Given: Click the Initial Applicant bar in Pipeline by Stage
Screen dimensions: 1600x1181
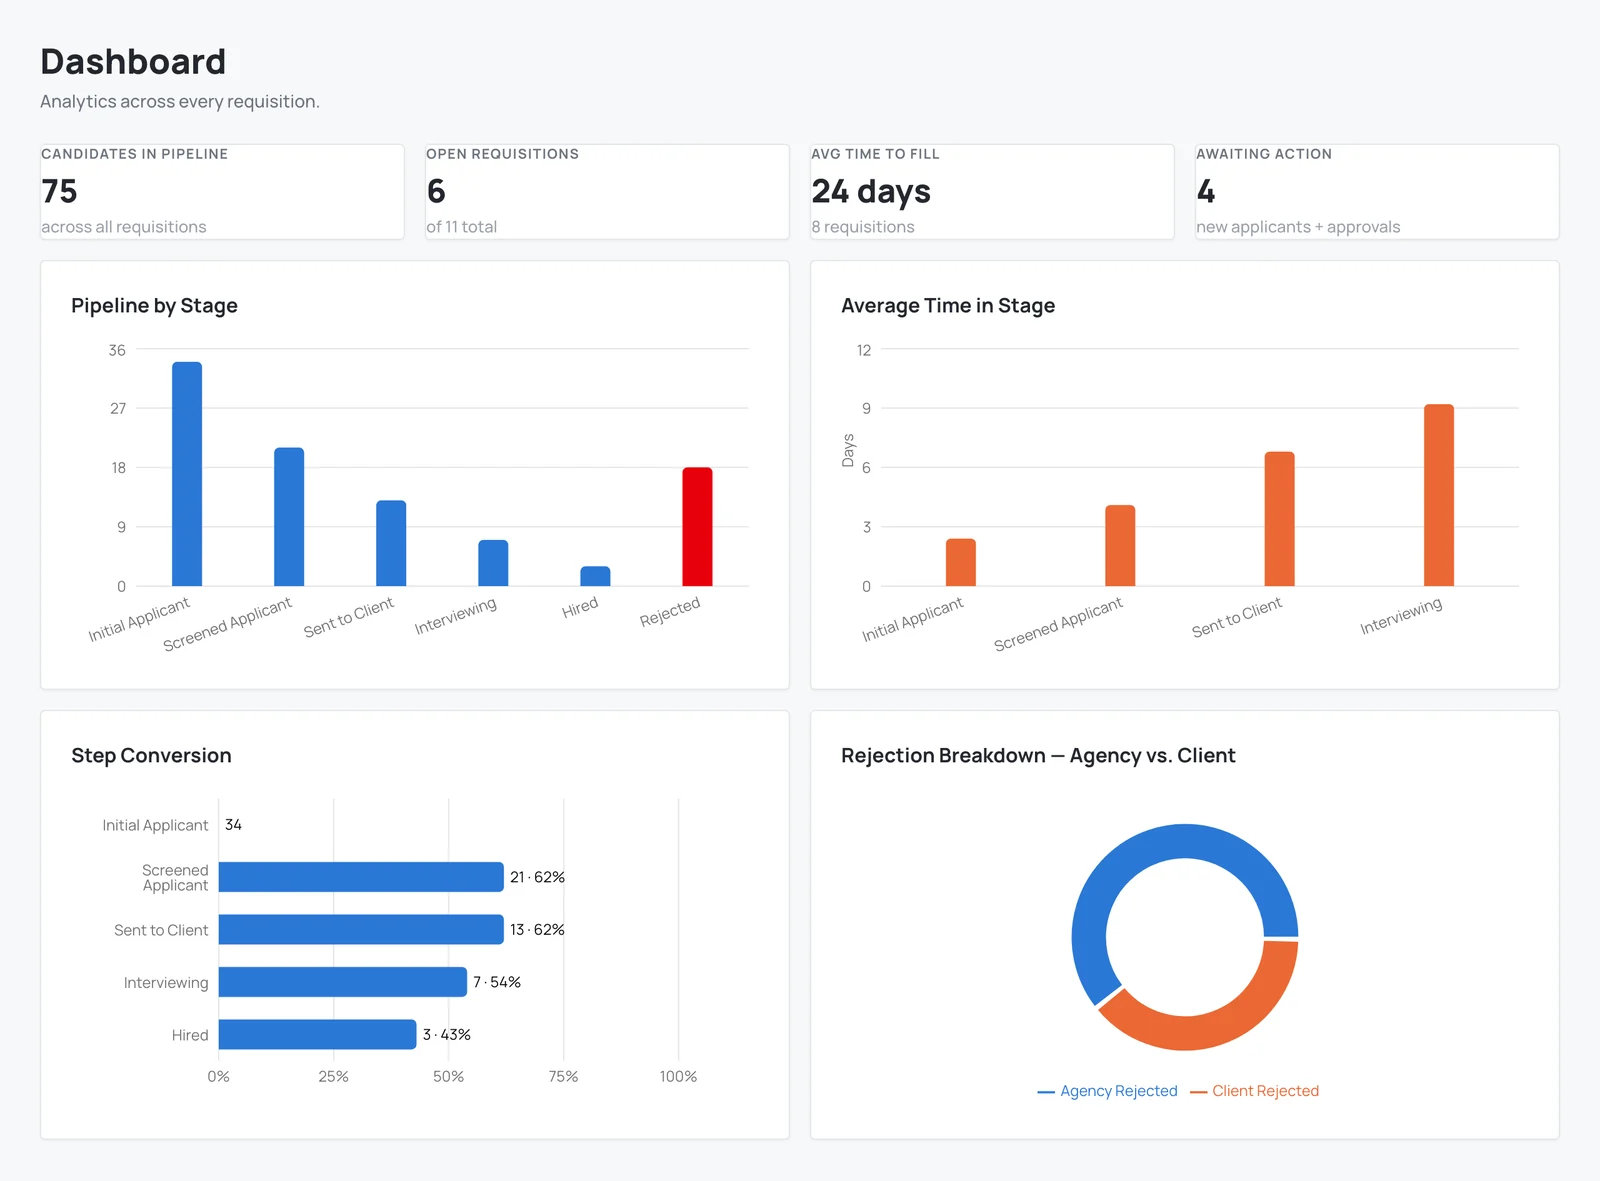Looking at the screenshot, I should point(187,474).
